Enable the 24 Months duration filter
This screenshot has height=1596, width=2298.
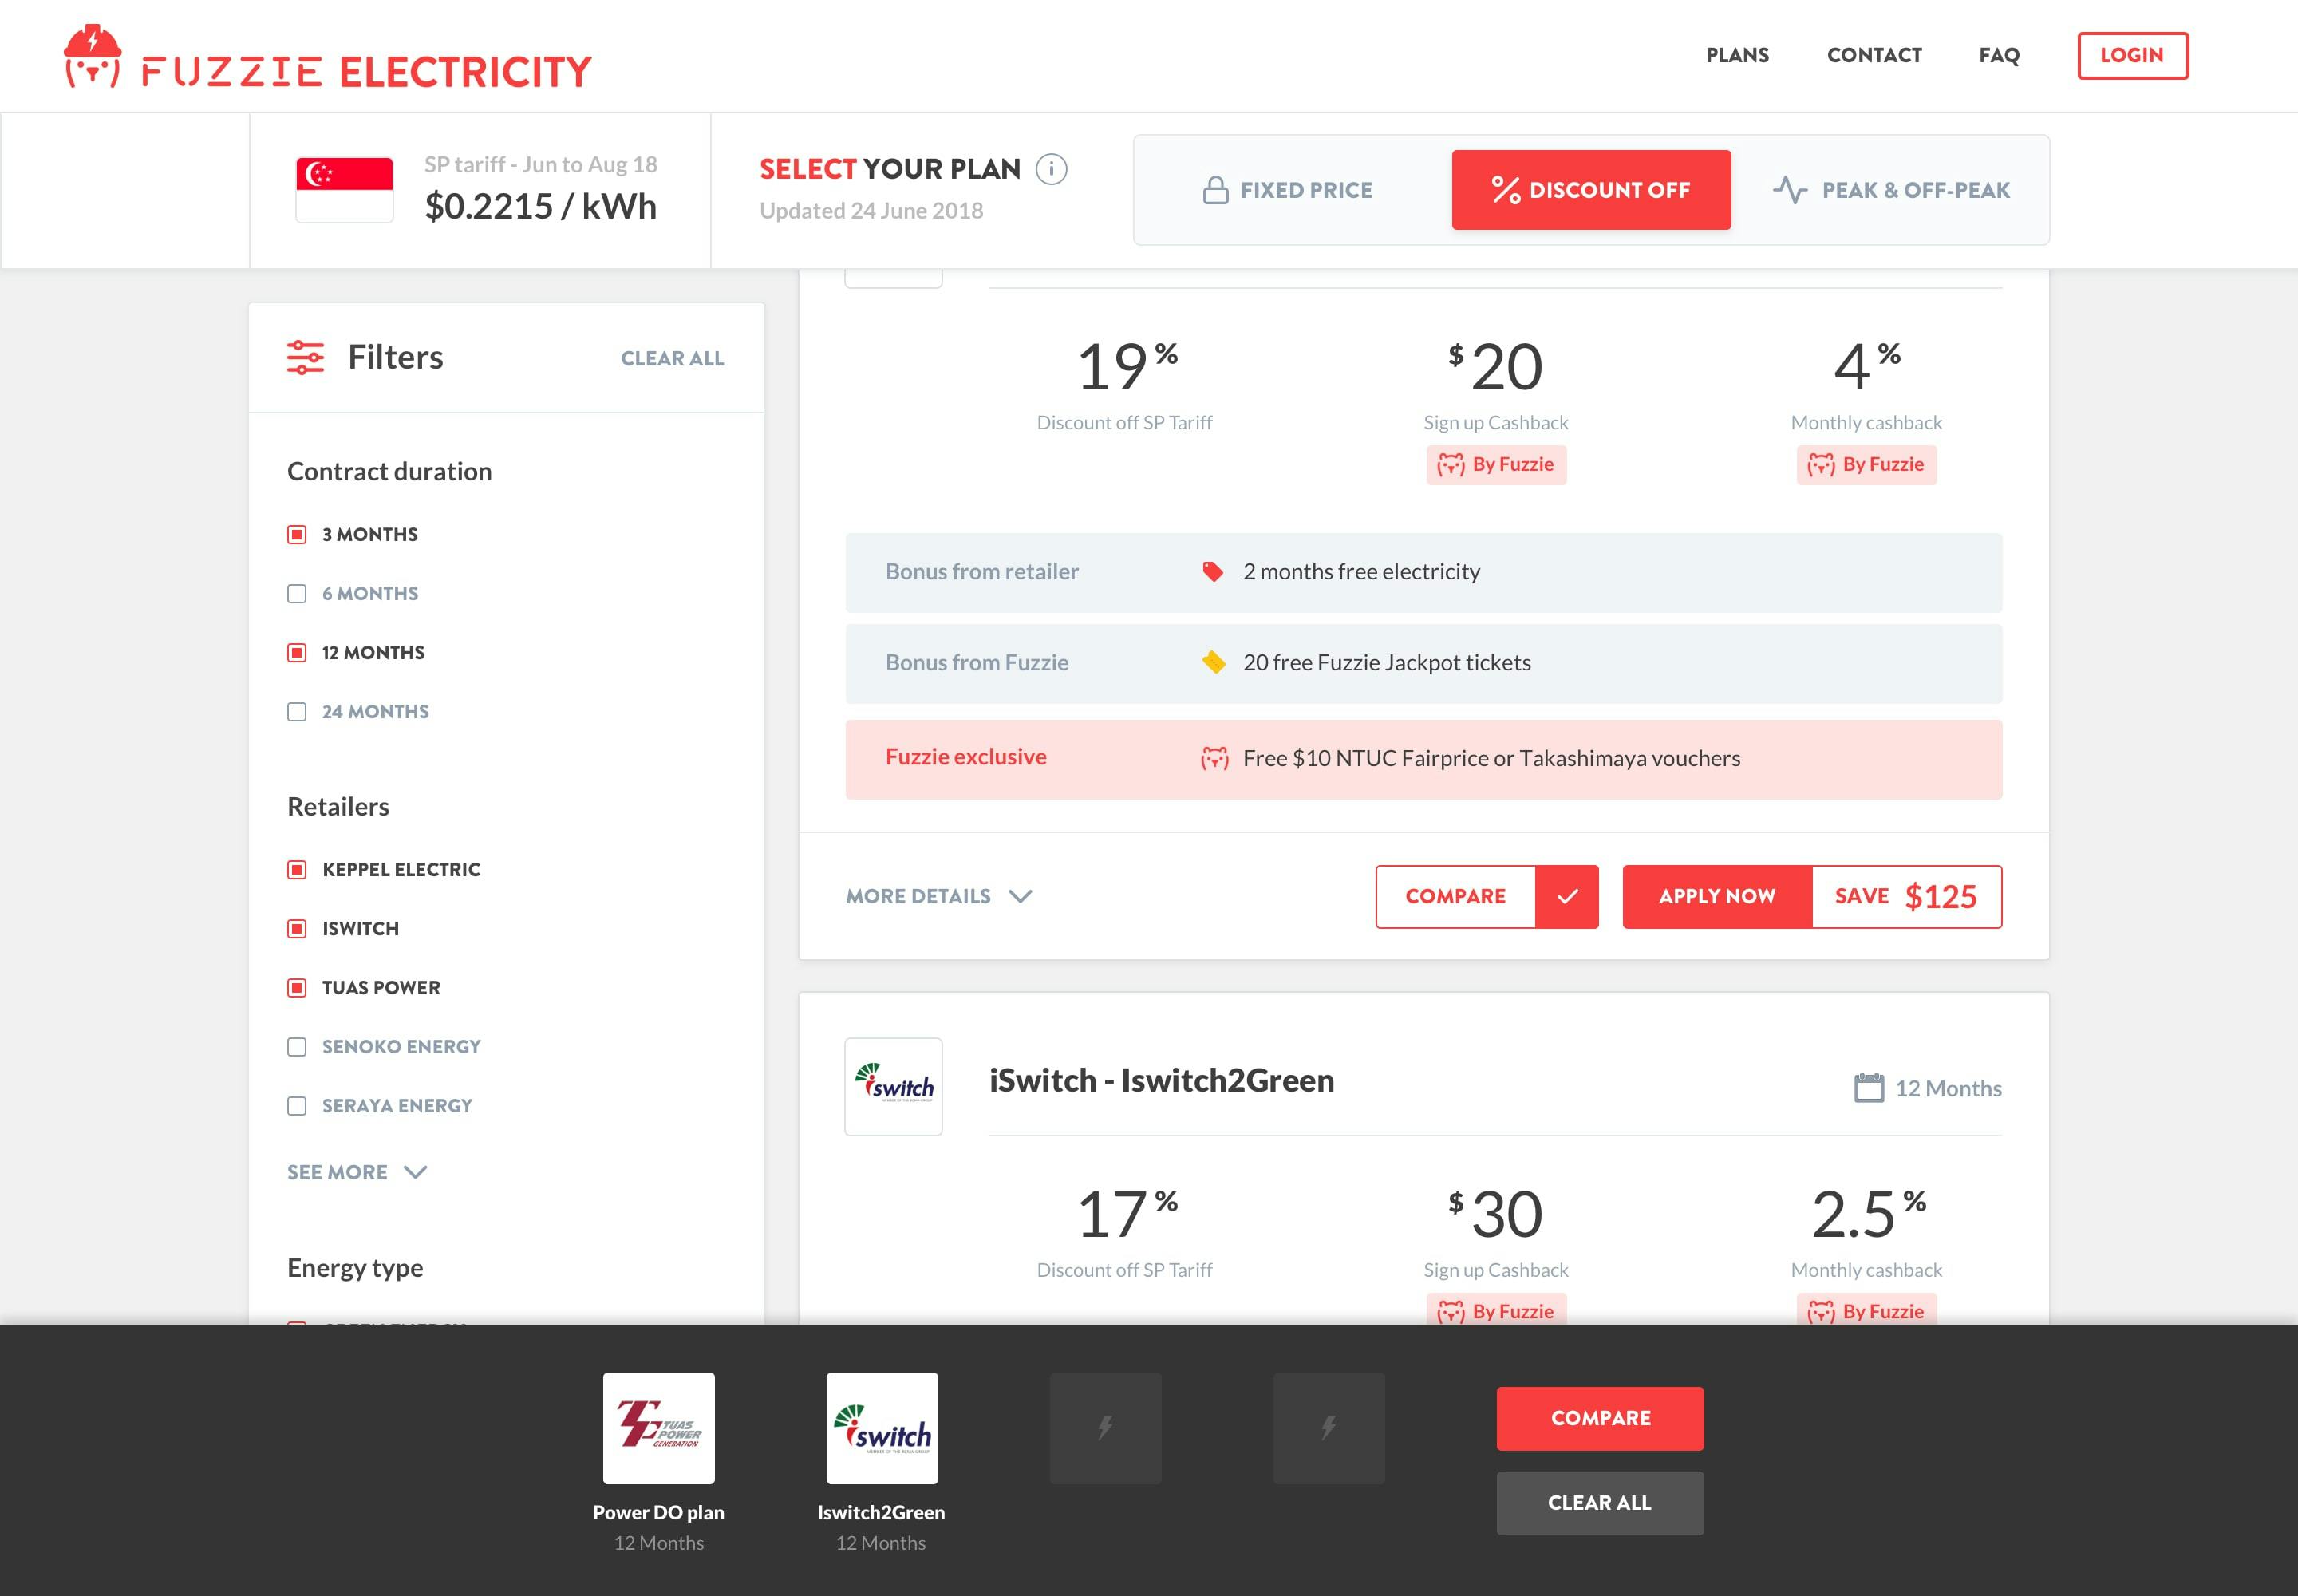(297, 711)
